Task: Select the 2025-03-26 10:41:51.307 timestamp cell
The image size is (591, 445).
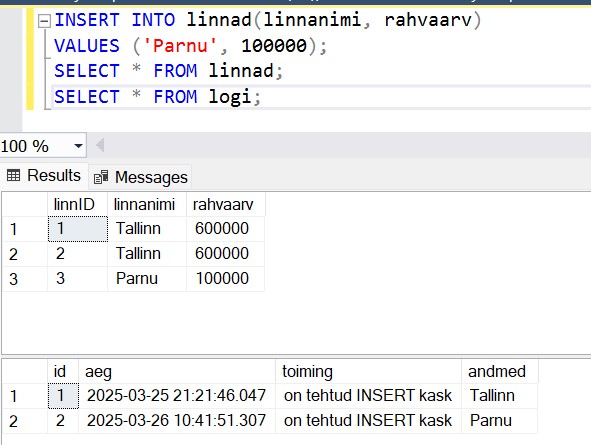Action: 177,421
